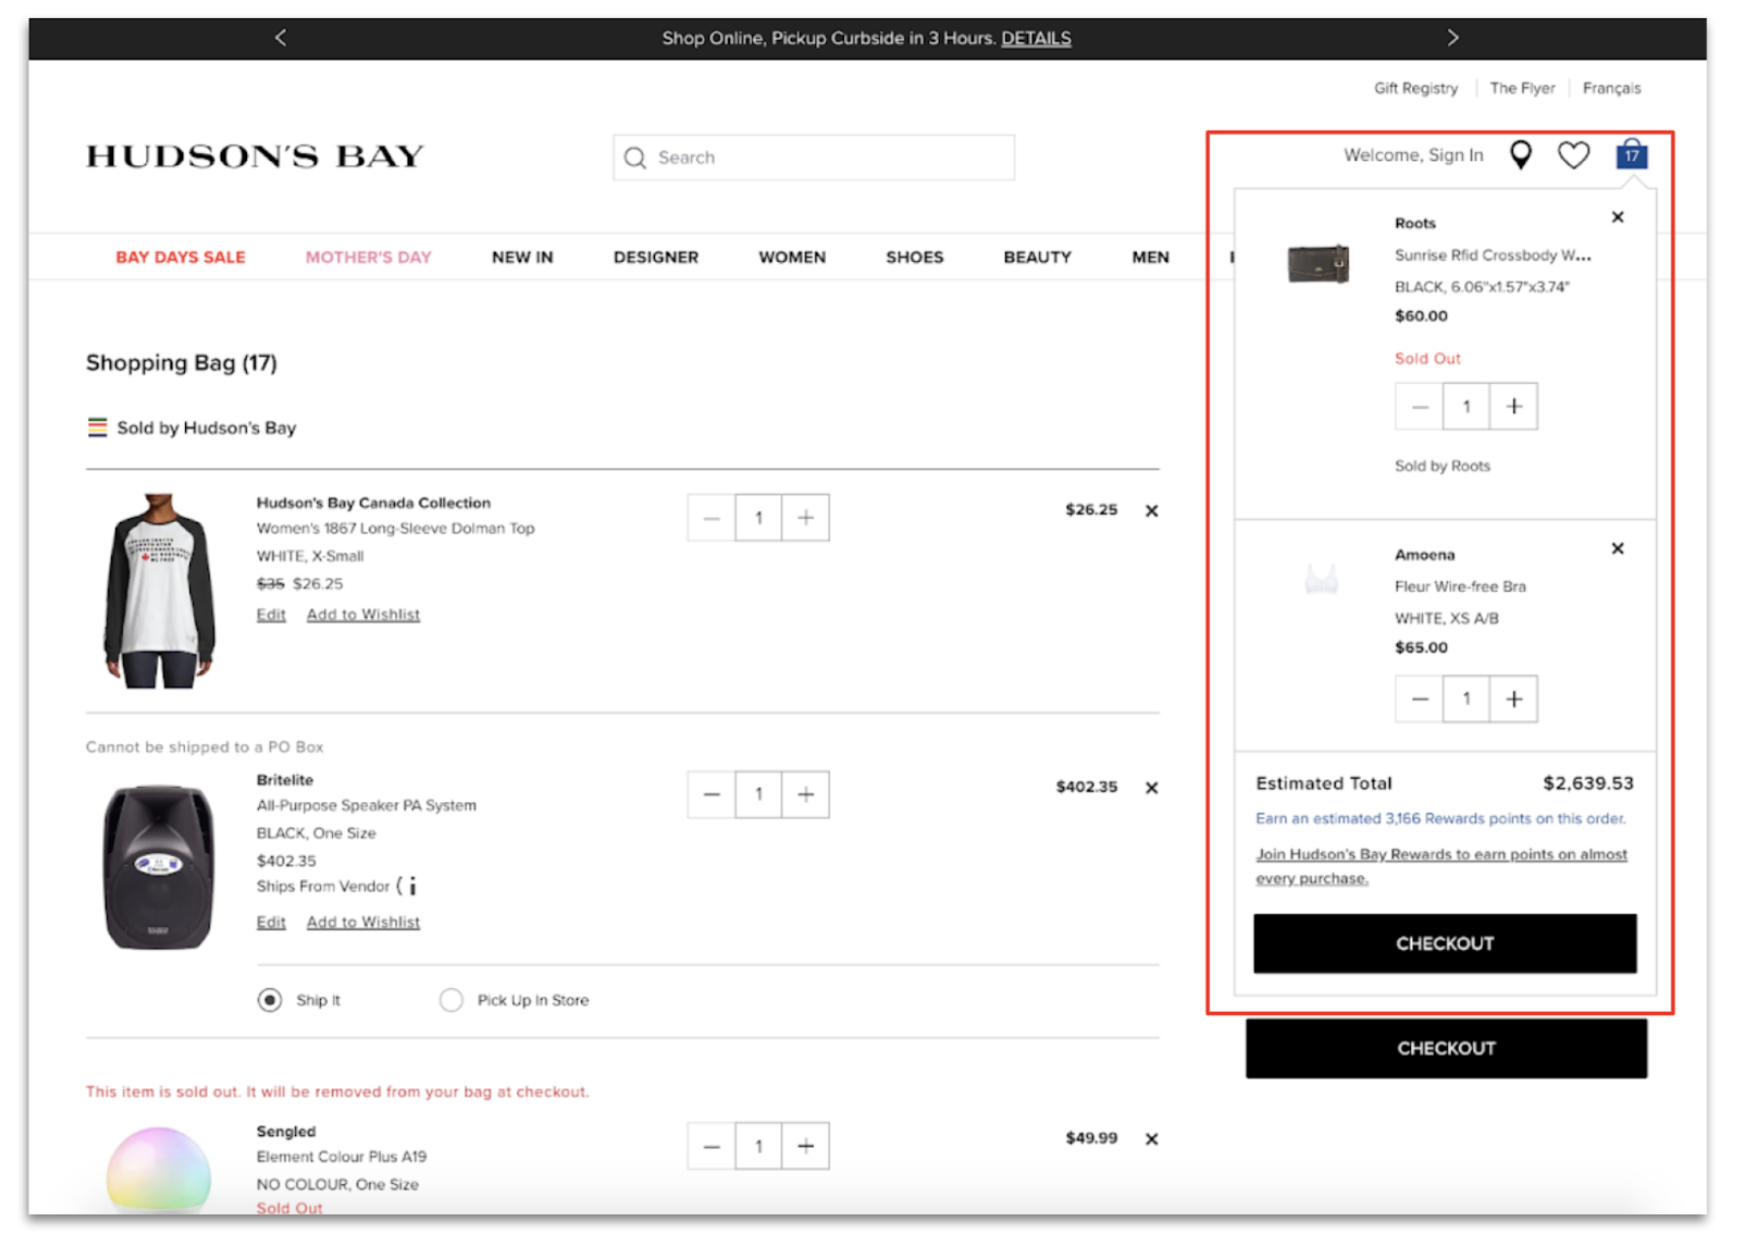Open the Roots crossbody thumbnail in mini bag

(1318, 264)
